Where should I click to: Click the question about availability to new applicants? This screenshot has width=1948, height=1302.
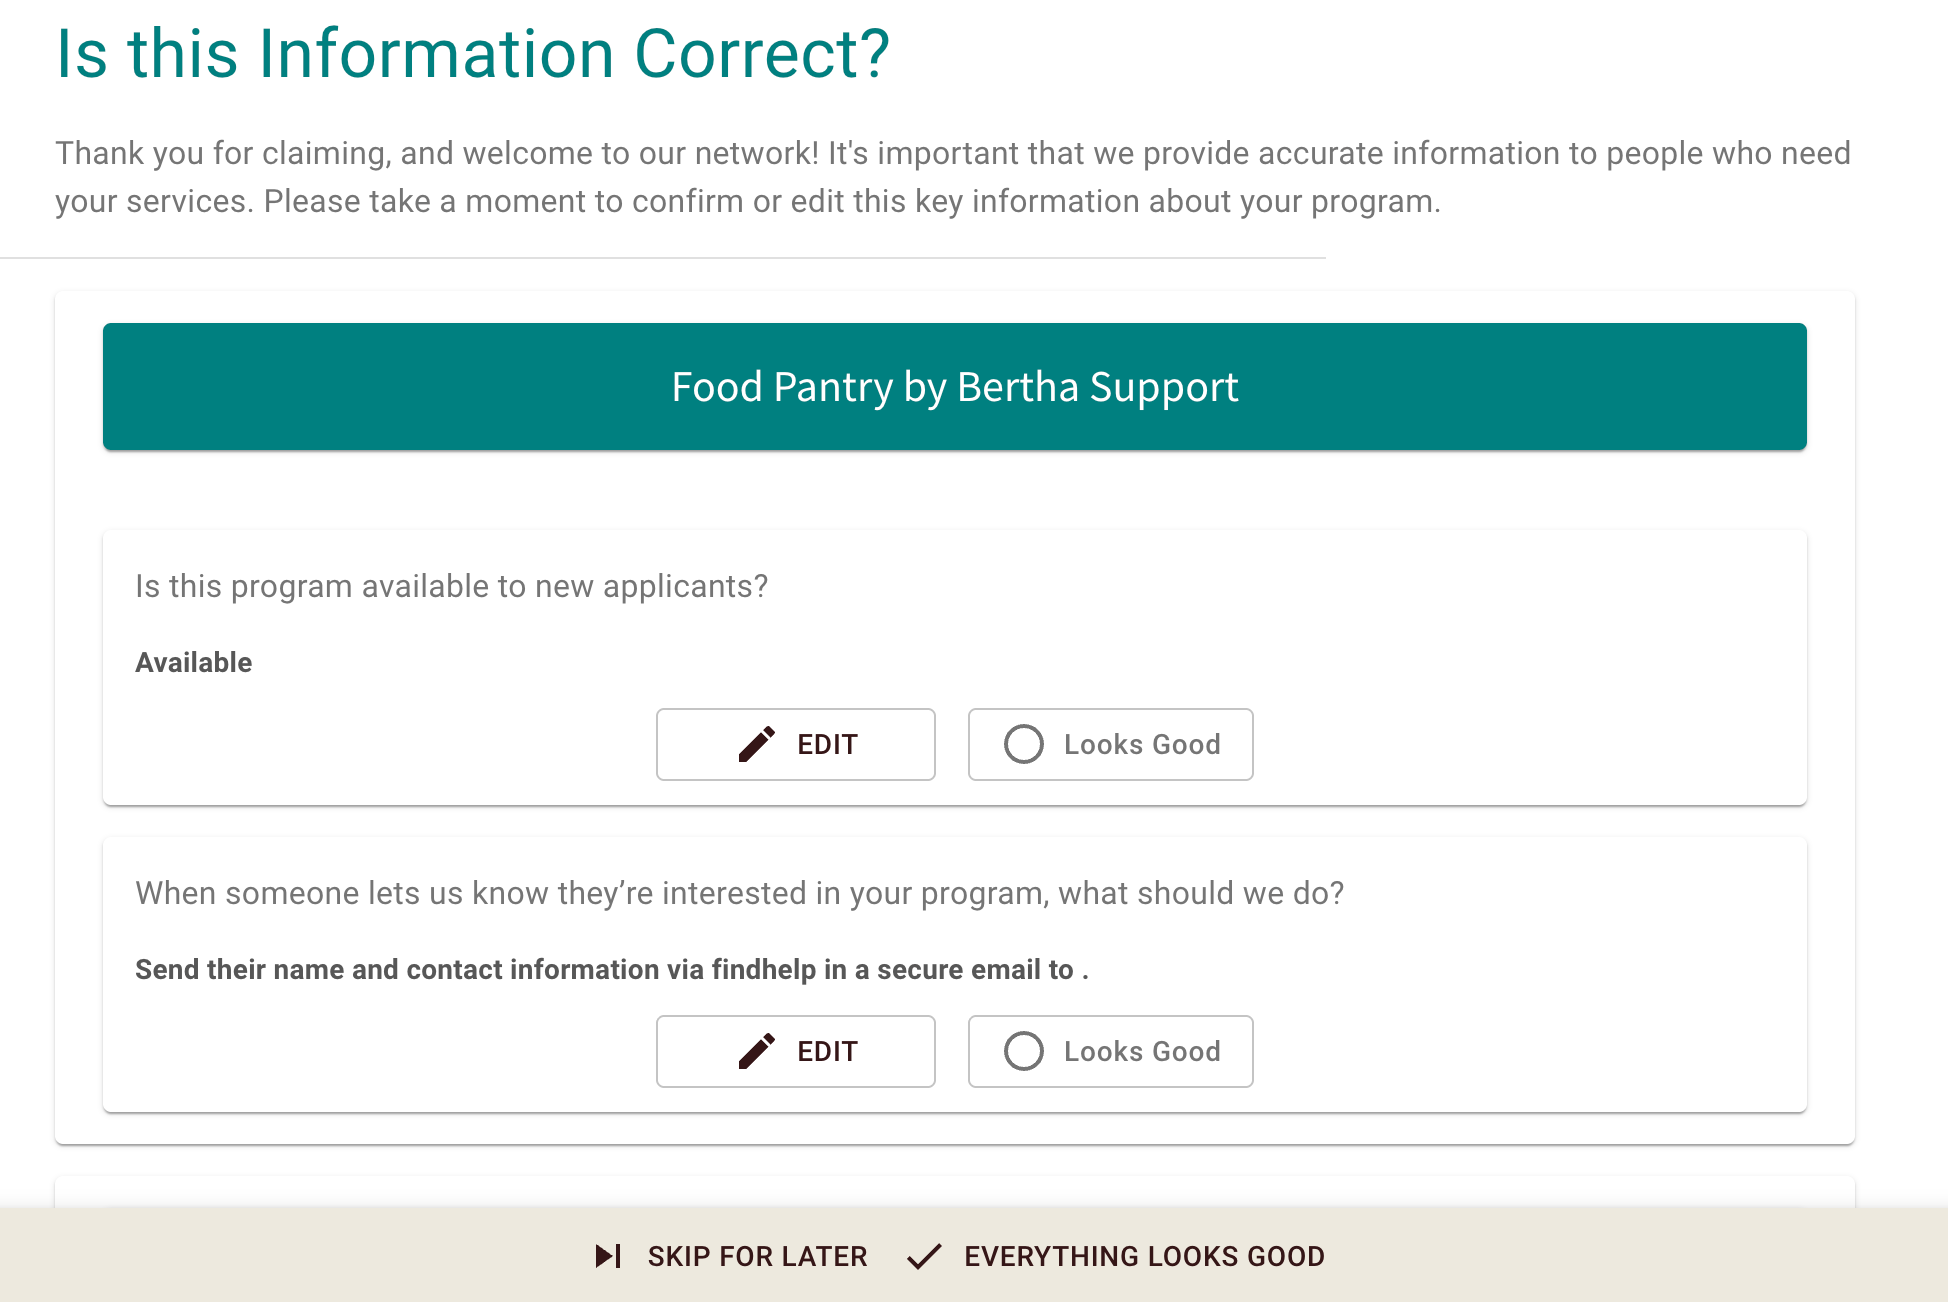click(x=451, y=586)
